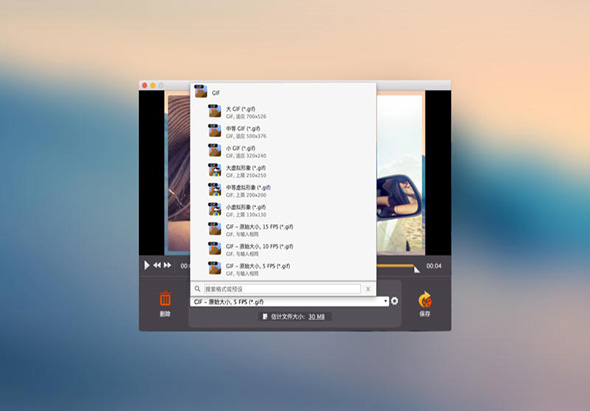Choose GIF 原始大小 10 FPS preset
Viewport: 590px width, 411px height.
click(283, 249)
